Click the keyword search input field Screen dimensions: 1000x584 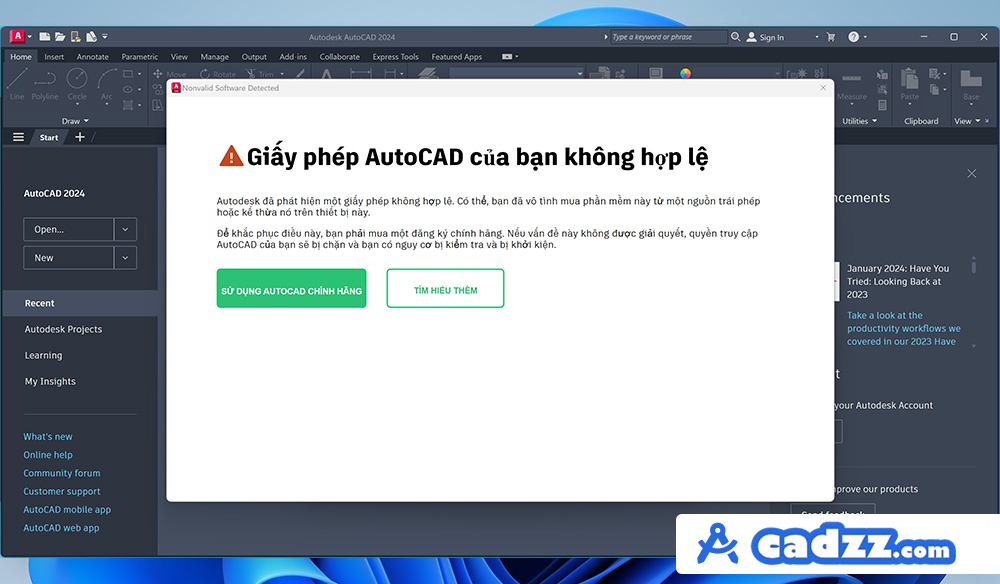(x=668, y=37)
